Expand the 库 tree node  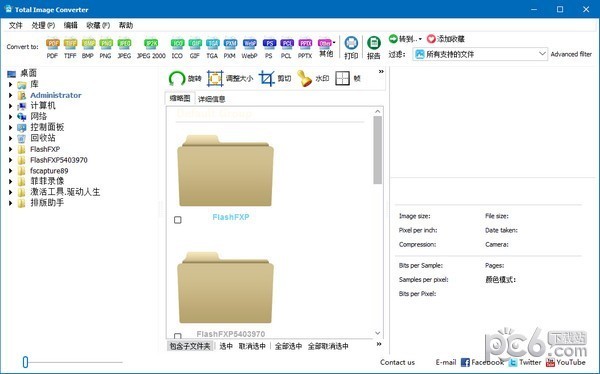pyautogui.click(x=11, y=84)
